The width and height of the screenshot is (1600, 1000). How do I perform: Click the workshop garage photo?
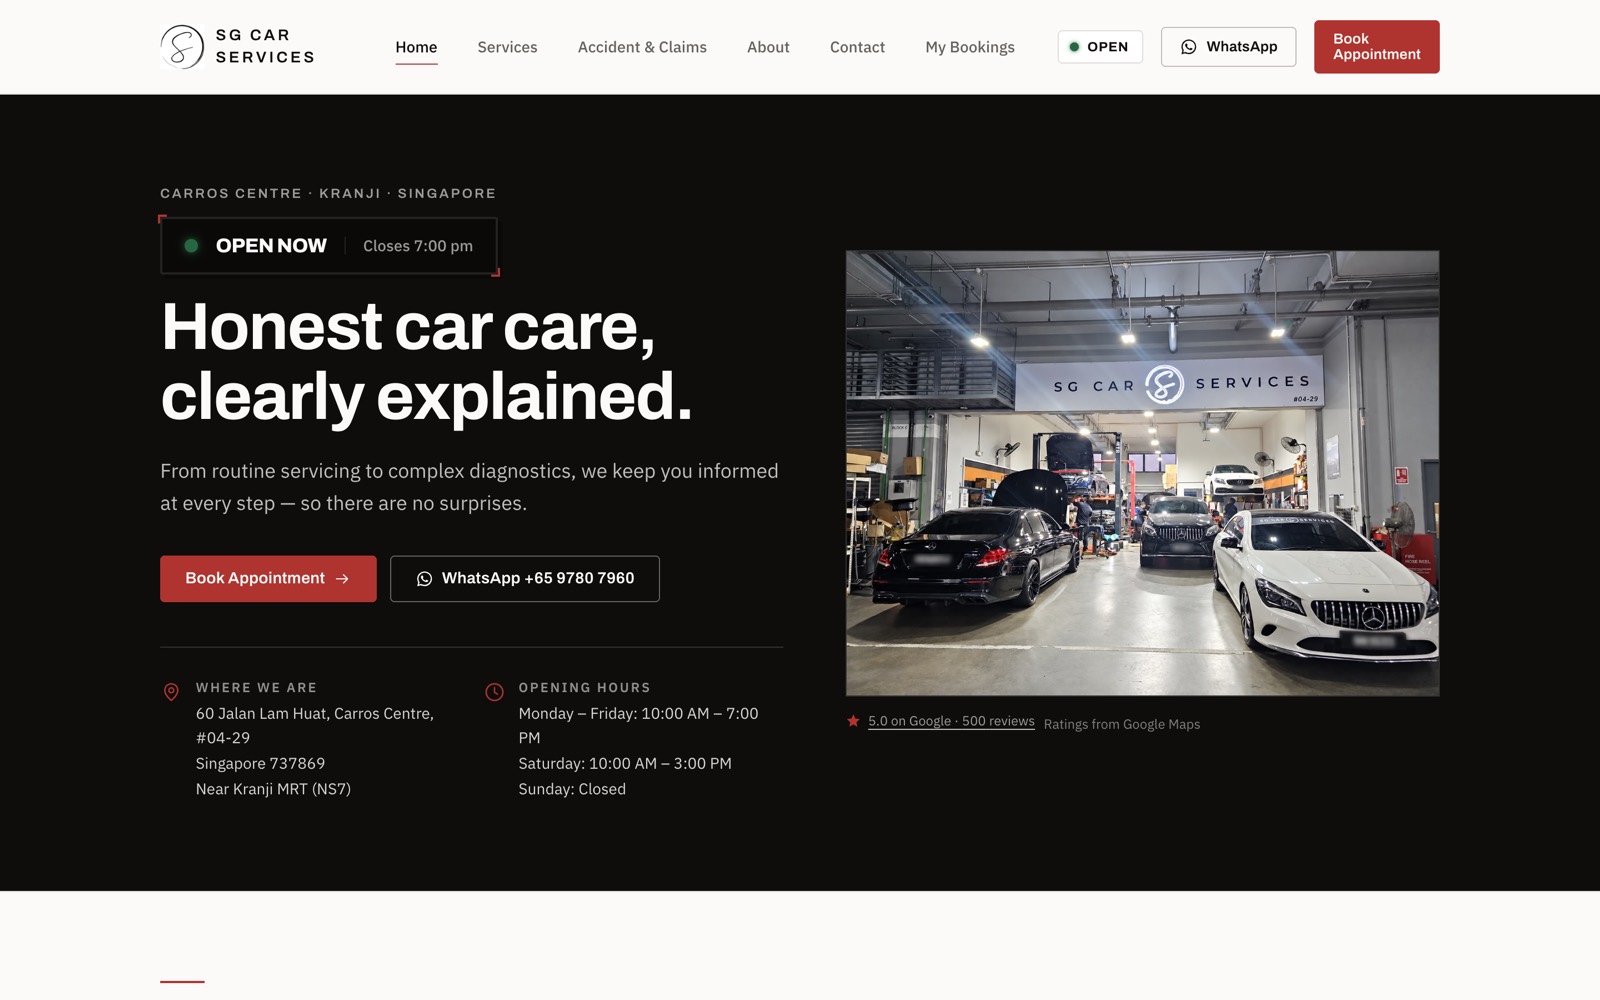point(1142,473)
